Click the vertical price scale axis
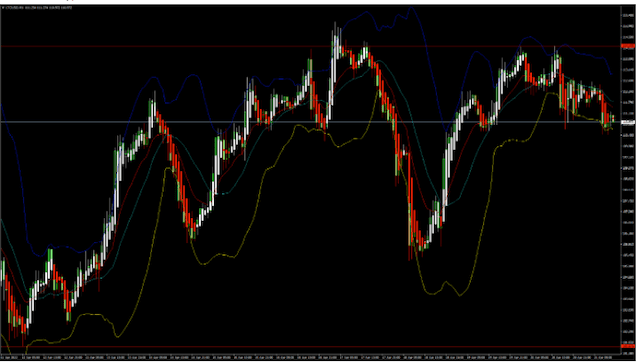The width and height of the screenshot is (640, 362). [x=628, y=180]
